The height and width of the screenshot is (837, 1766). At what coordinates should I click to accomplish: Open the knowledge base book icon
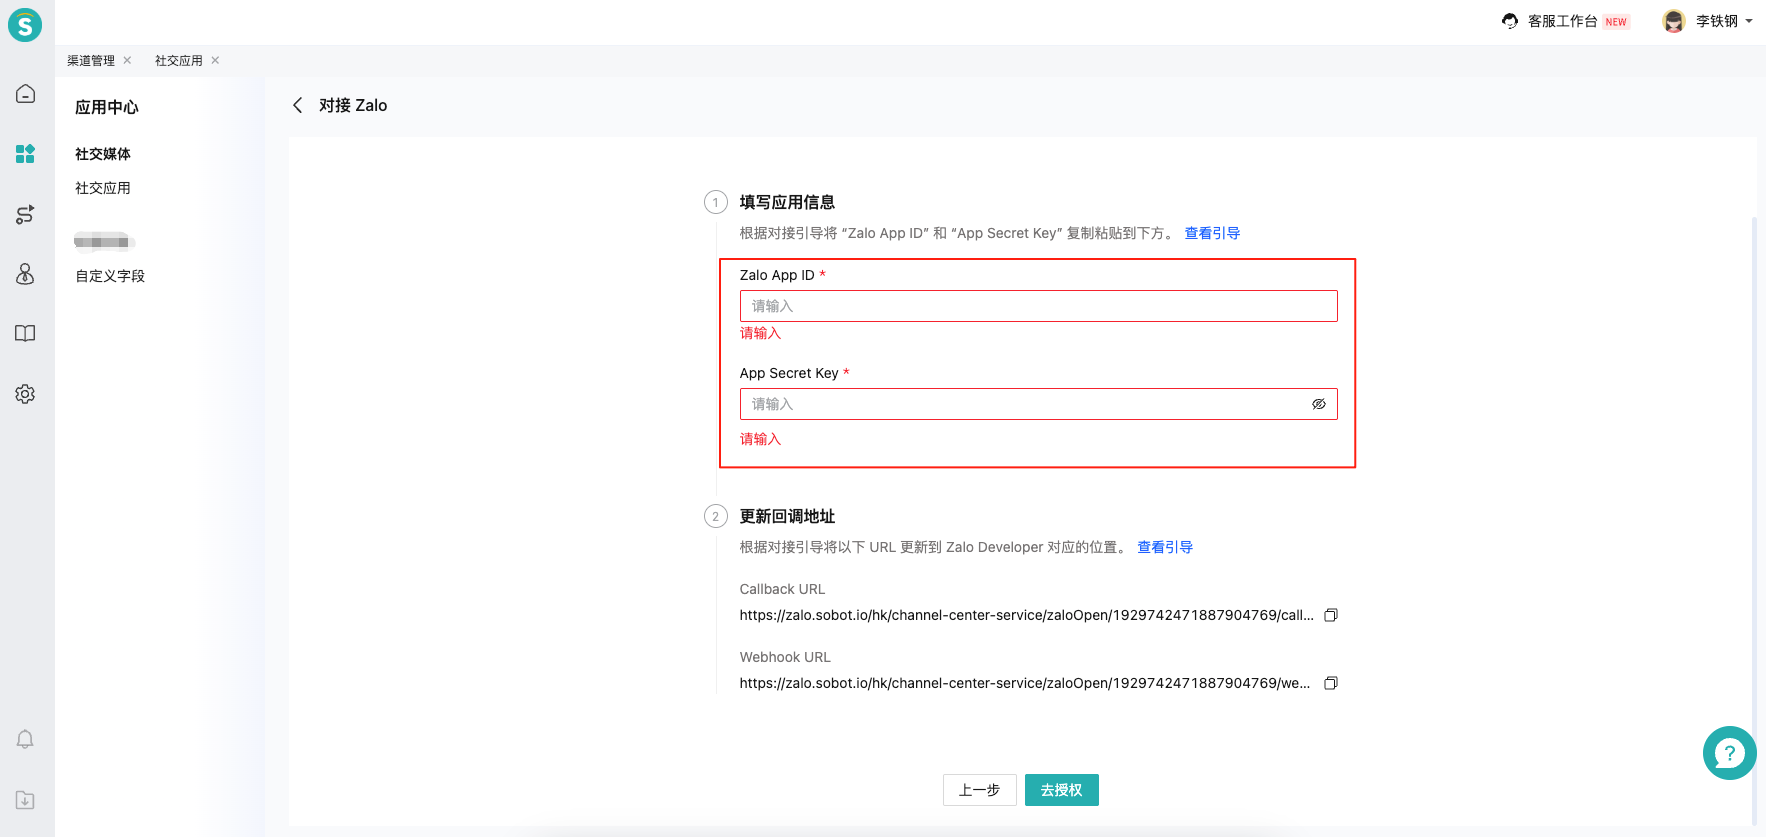(25, 333)
